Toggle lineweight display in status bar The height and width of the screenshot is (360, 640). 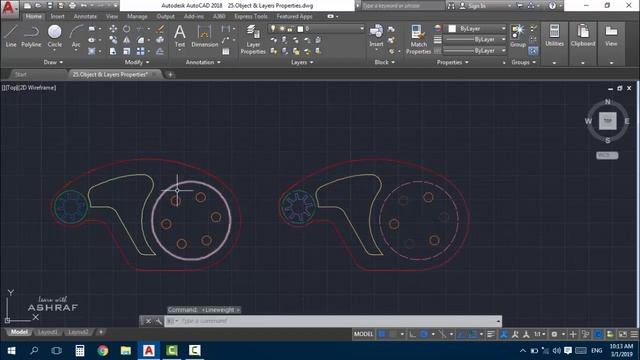pos(491,334)
